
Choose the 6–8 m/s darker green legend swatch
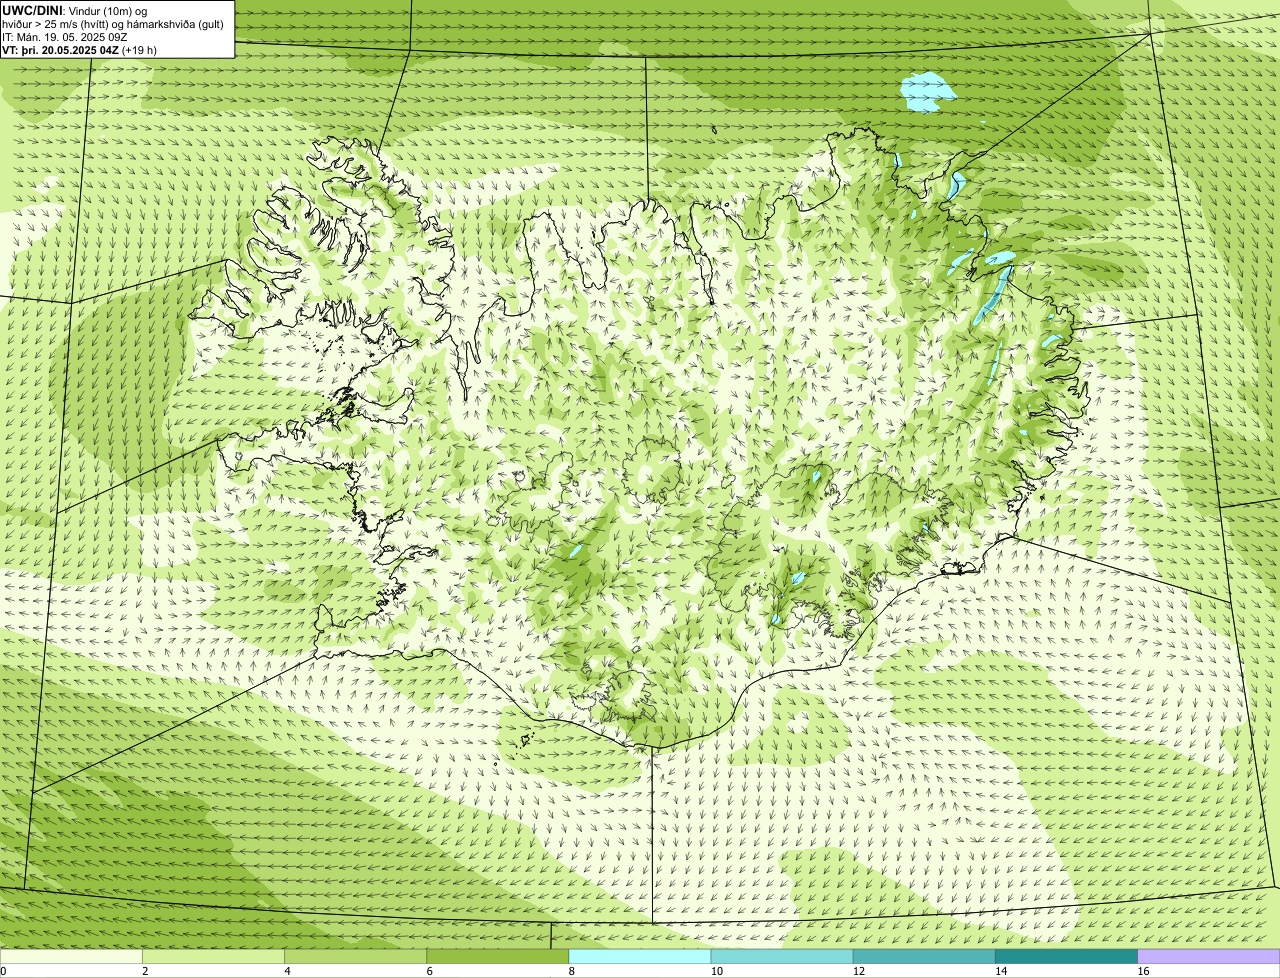pyautogui.click(x=498, y=957)
